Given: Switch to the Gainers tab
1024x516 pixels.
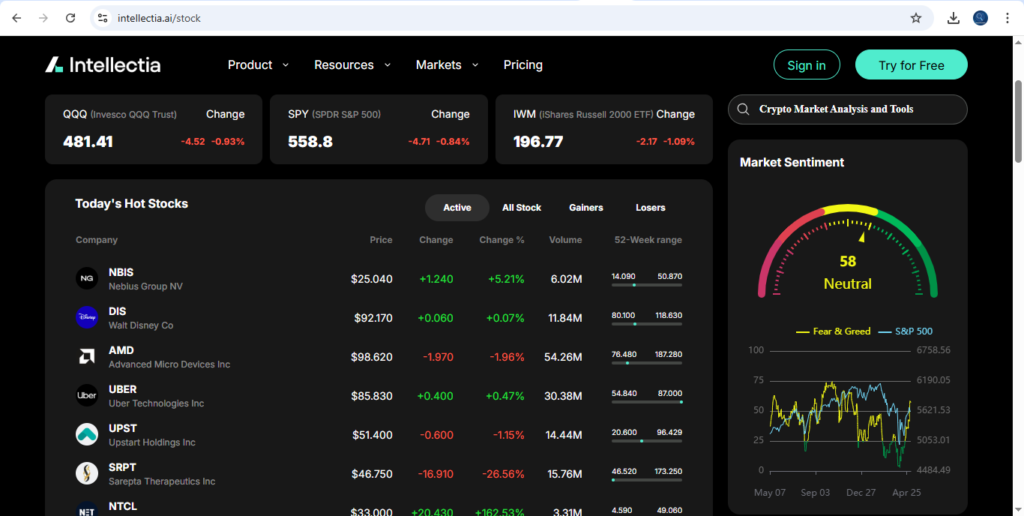Looking at the screenshot, I should coord(586,208).
